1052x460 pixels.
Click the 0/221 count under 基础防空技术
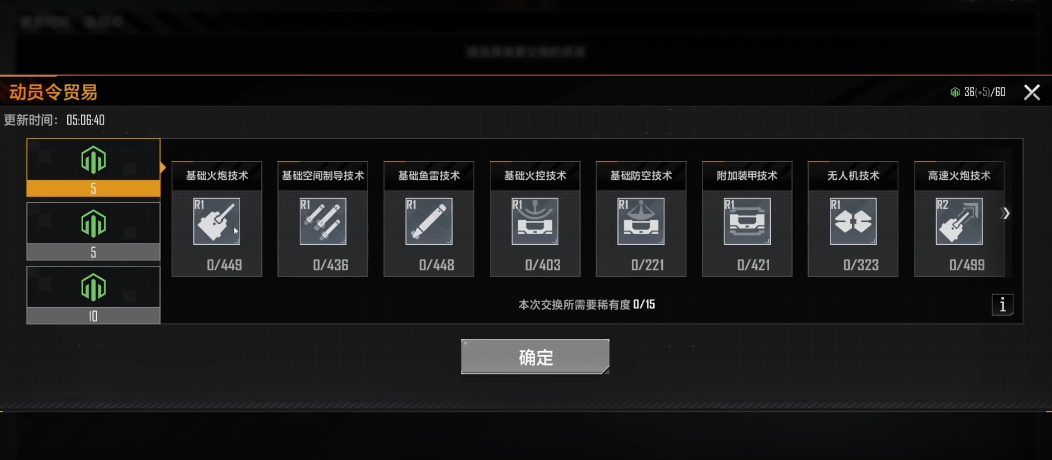pyautogui.click(x=647, y=265)
